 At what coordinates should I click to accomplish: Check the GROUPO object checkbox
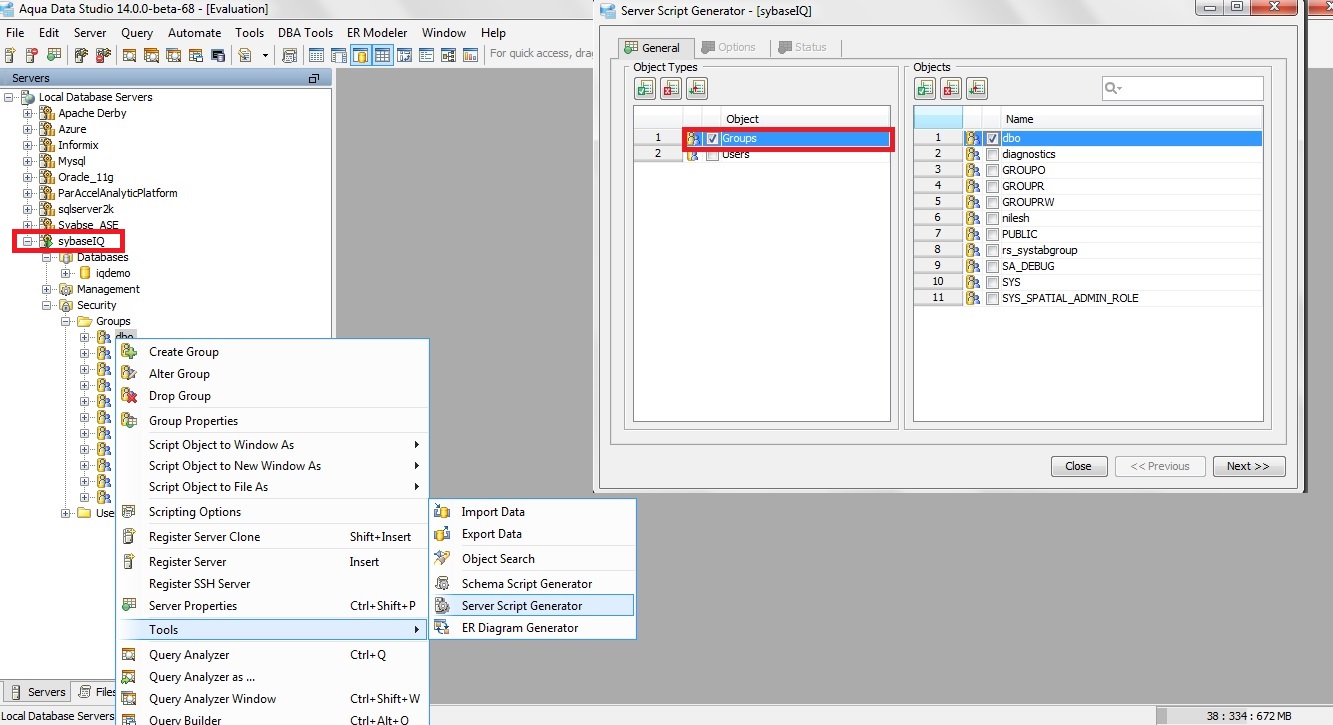[992, 170]
